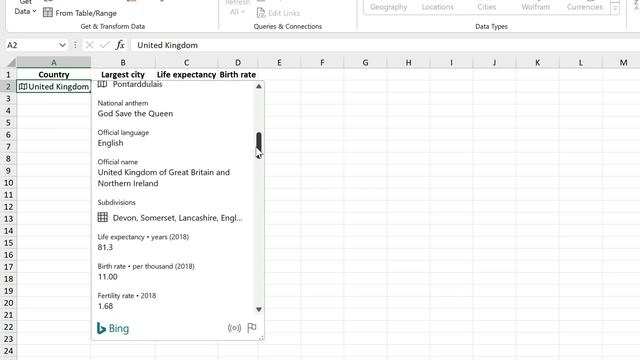
Task: Click the Birth rate header cell
Action: 238,74
